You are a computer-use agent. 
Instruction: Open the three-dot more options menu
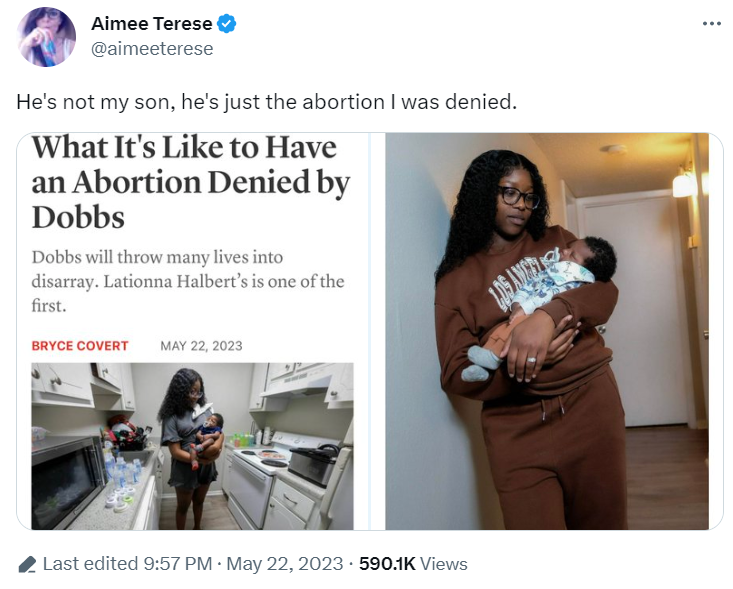(711, 24)
